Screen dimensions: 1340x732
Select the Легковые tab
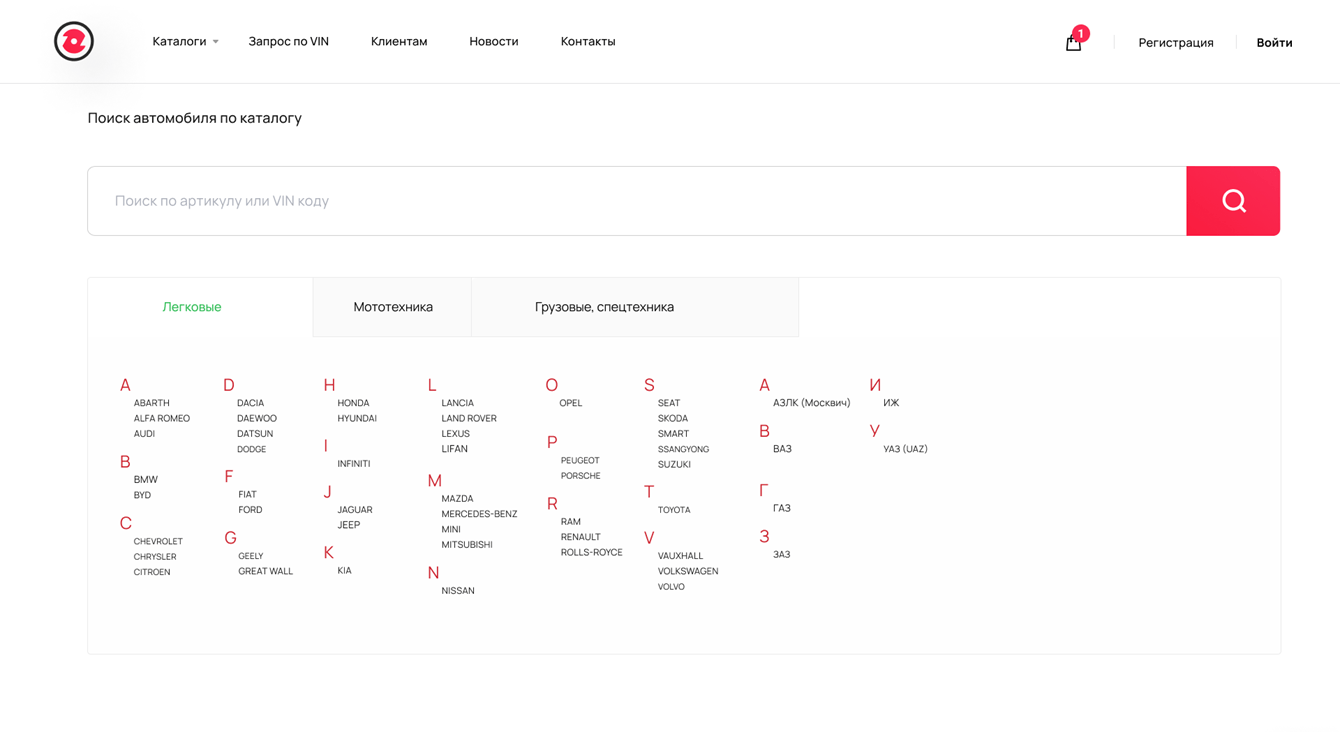(192, 307)
